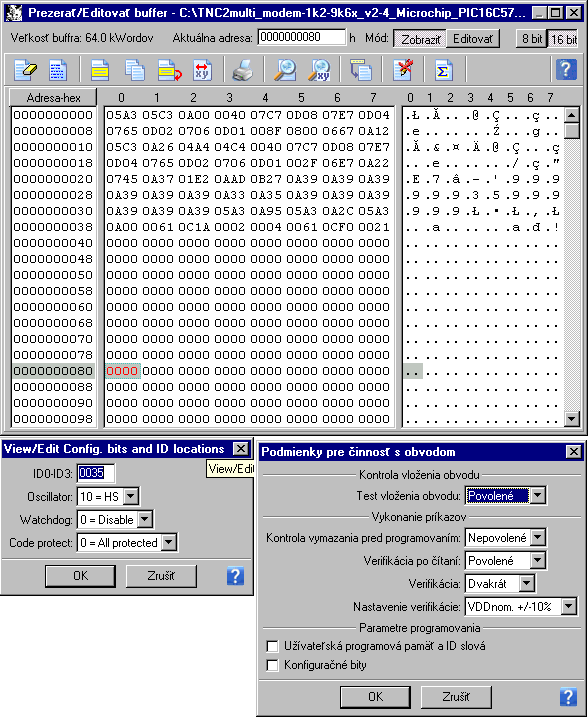588x718 pixels.
Task: Open the Verifikácia Dvakrát dropdown
Action: 527,583
